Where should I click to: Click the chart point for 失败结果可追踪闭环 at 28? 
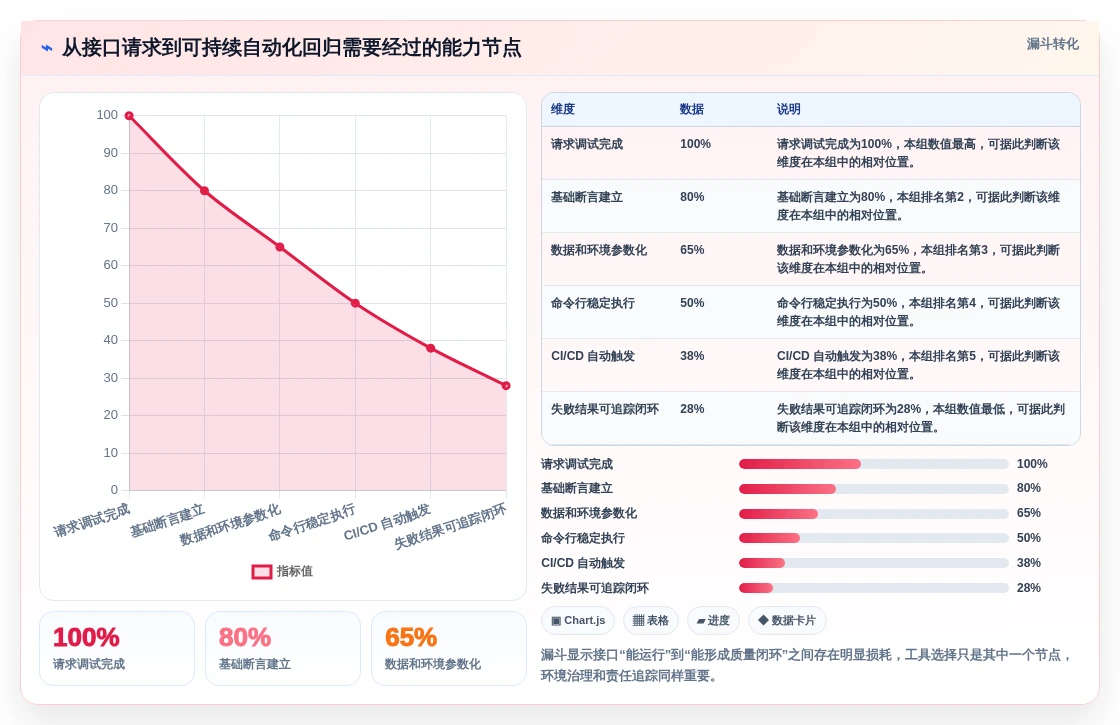click(506, 386)
